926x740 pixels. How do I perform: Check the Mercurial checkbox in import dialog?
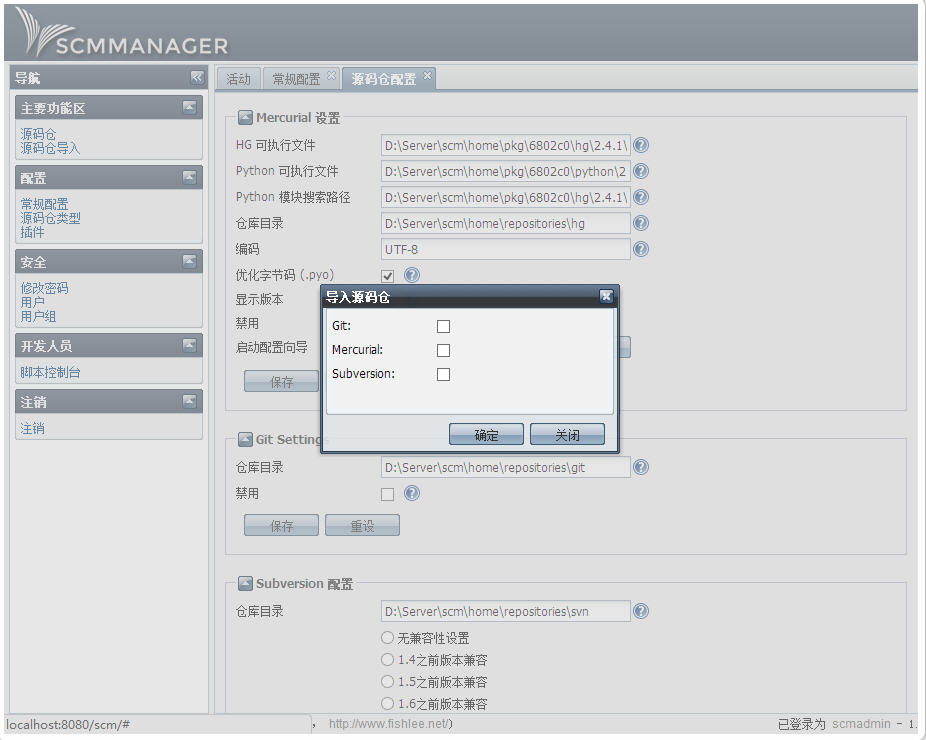click(444, 350)
